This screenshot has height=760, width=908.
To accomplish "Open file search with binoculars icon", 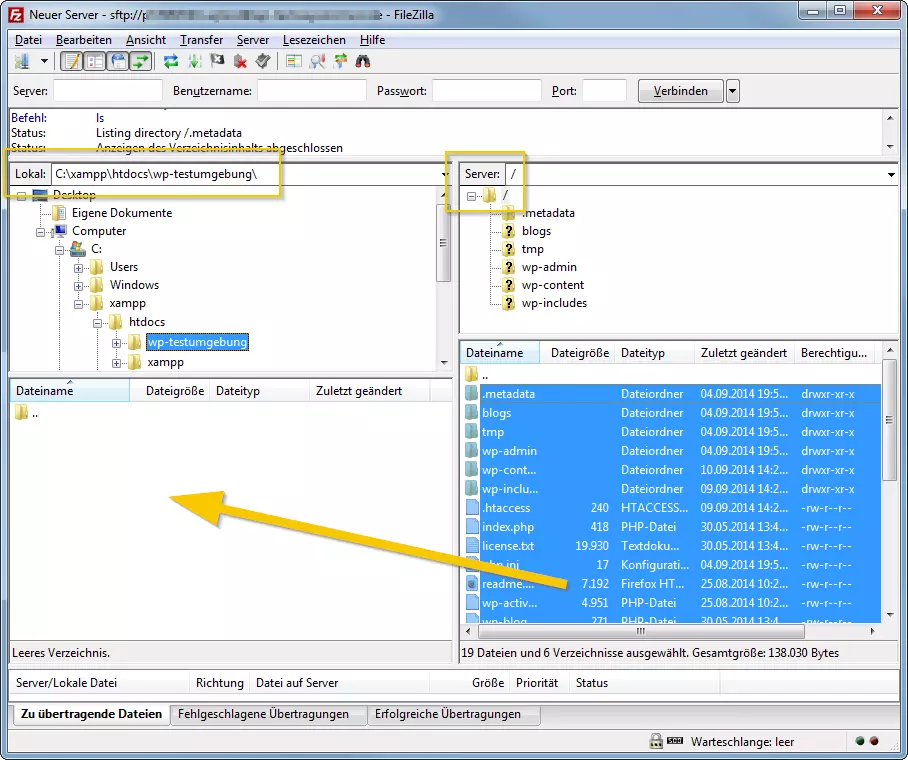I will tap(363, 61).
